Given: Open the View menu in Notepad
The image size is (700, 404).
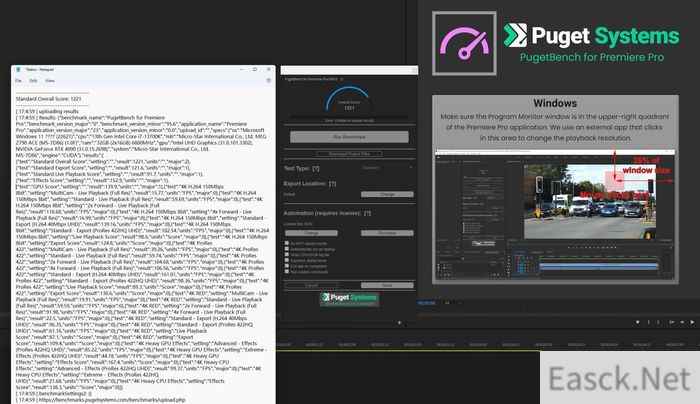Looking at the screenshot, I should (x=50, y=81).
